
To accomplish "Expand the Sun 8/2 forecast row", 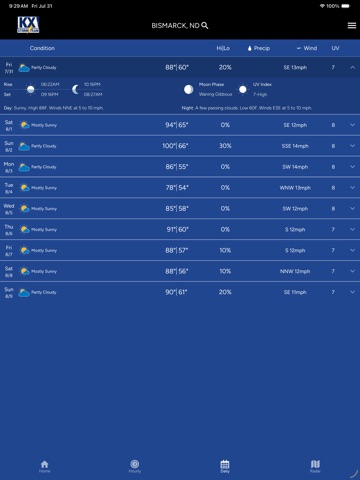I will coord(352,146).
